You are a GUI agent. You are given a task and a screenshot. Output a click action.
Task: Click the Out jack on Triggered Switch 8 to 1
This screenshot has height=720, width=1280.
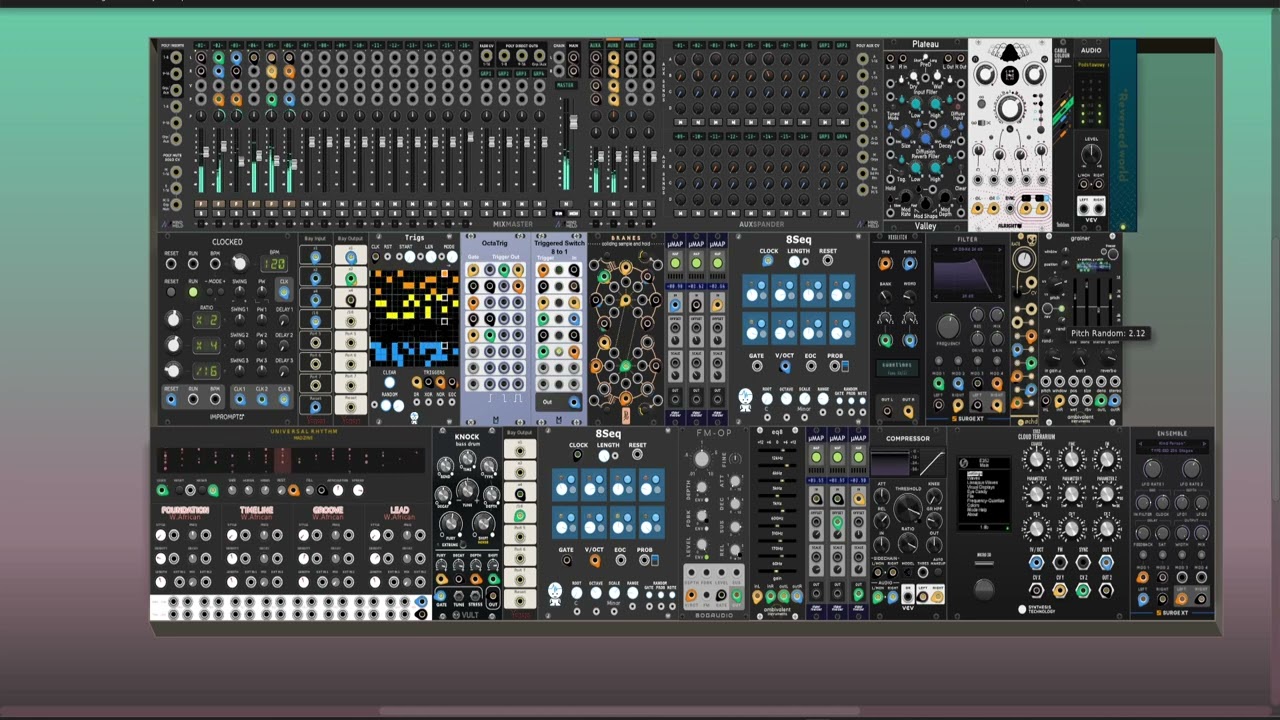pyautogui.click(x=573, y=402)
